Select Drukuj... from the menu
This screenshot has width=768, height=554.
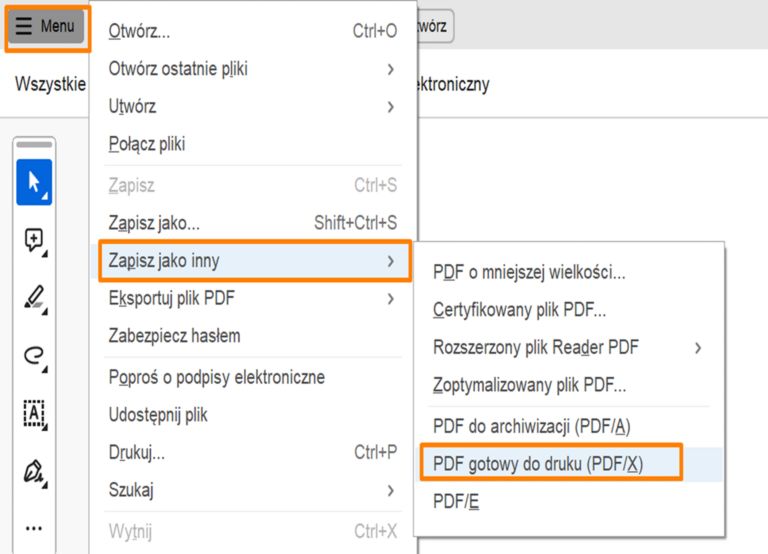click(137, 452)
